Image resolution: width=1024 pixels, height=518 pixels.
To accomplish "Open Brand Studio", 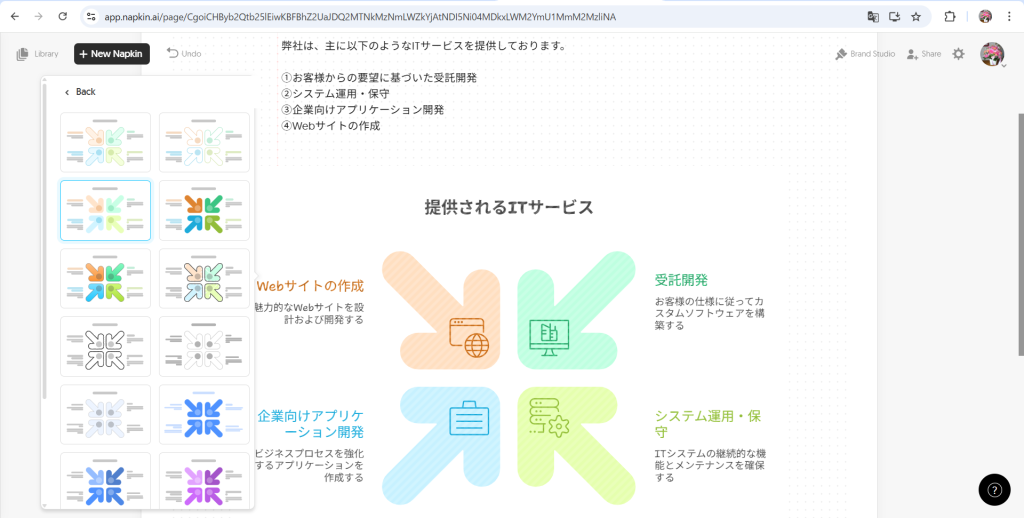I will click(x=865, y=54).
